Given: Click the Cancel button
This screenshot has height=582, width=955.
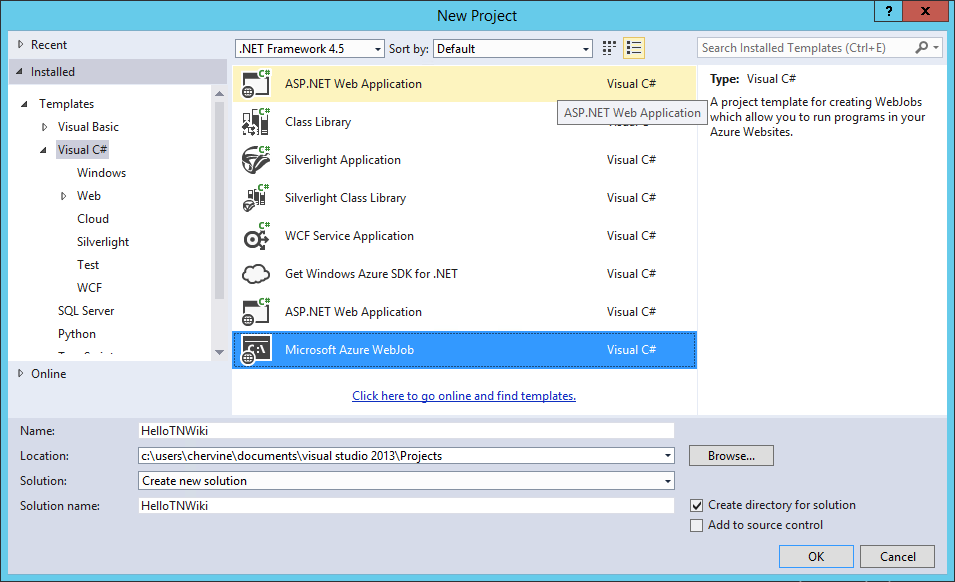Looking at the screenshot, I should [897, 556].
